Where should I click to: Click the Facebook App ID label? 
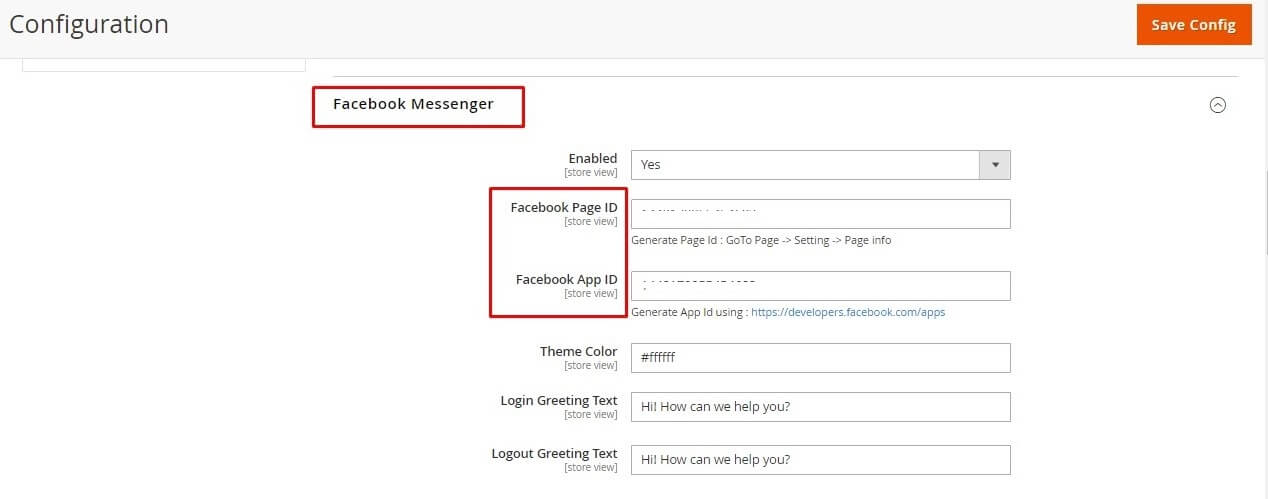pyautogui.click(x=566, y=280)
